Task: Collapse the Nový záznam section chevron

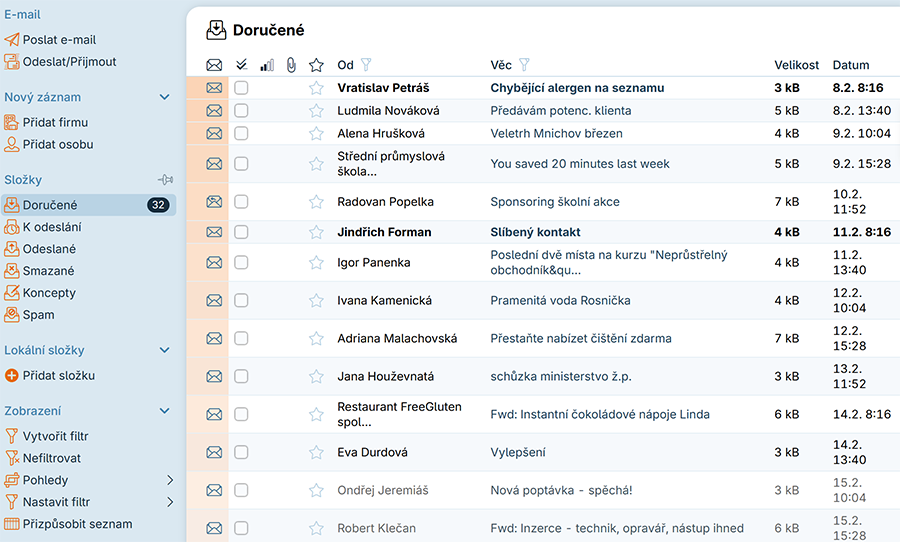Action: point(165,97)
